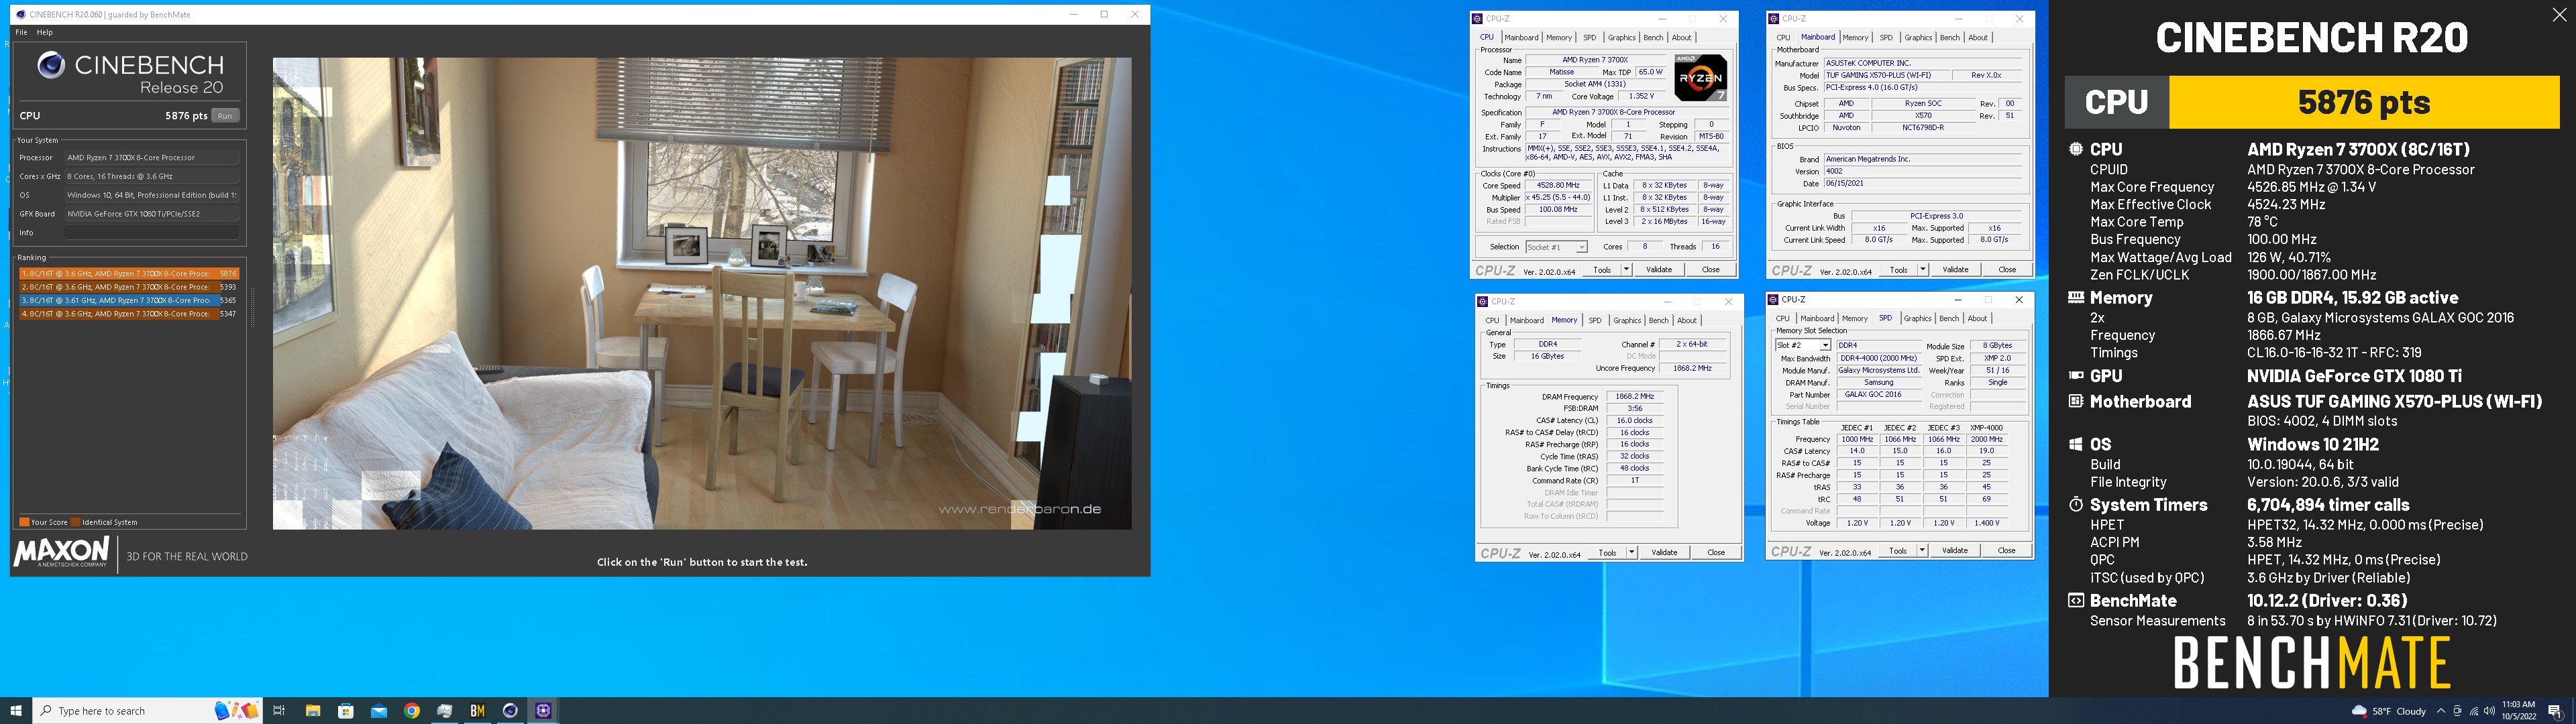
Task: Open the clock and calendar flyout
Action: click(2519, 711)
